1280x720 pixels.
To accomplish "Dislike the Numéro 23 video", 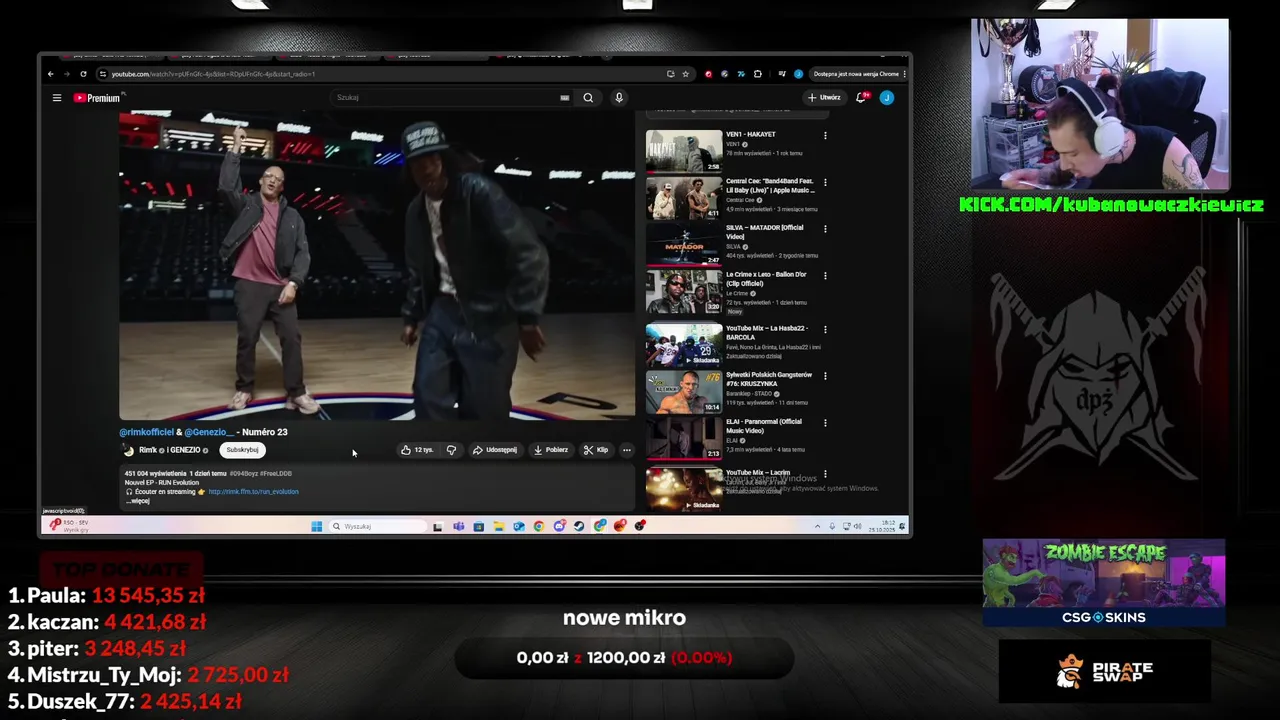I will point(451,450).
